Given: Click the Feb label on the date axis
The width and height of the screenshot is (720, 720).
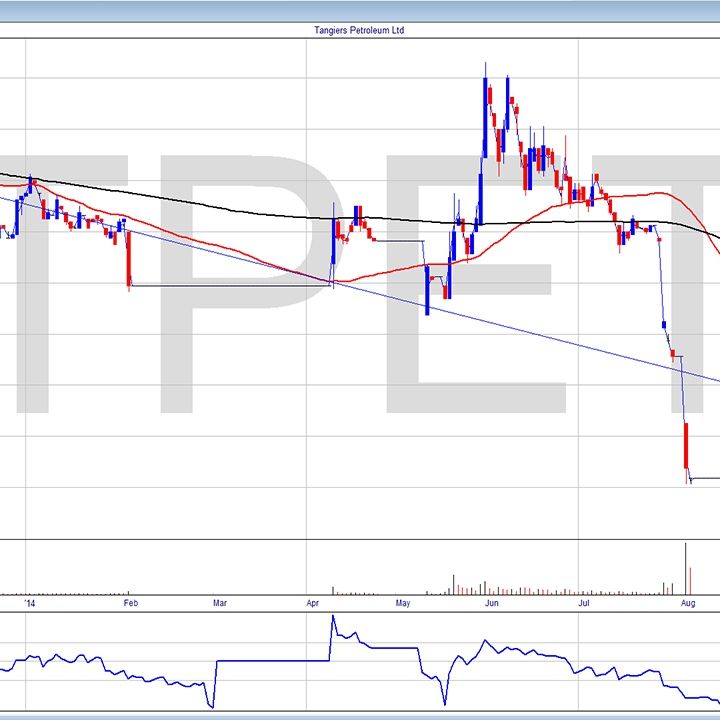Looking at the screenshot, I should [x=129, y=604].
